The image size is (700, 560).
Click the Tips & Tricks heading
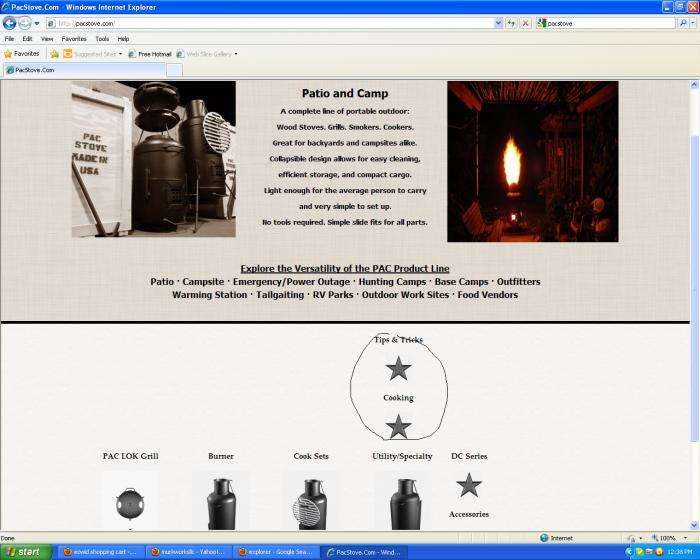point(398,340)
